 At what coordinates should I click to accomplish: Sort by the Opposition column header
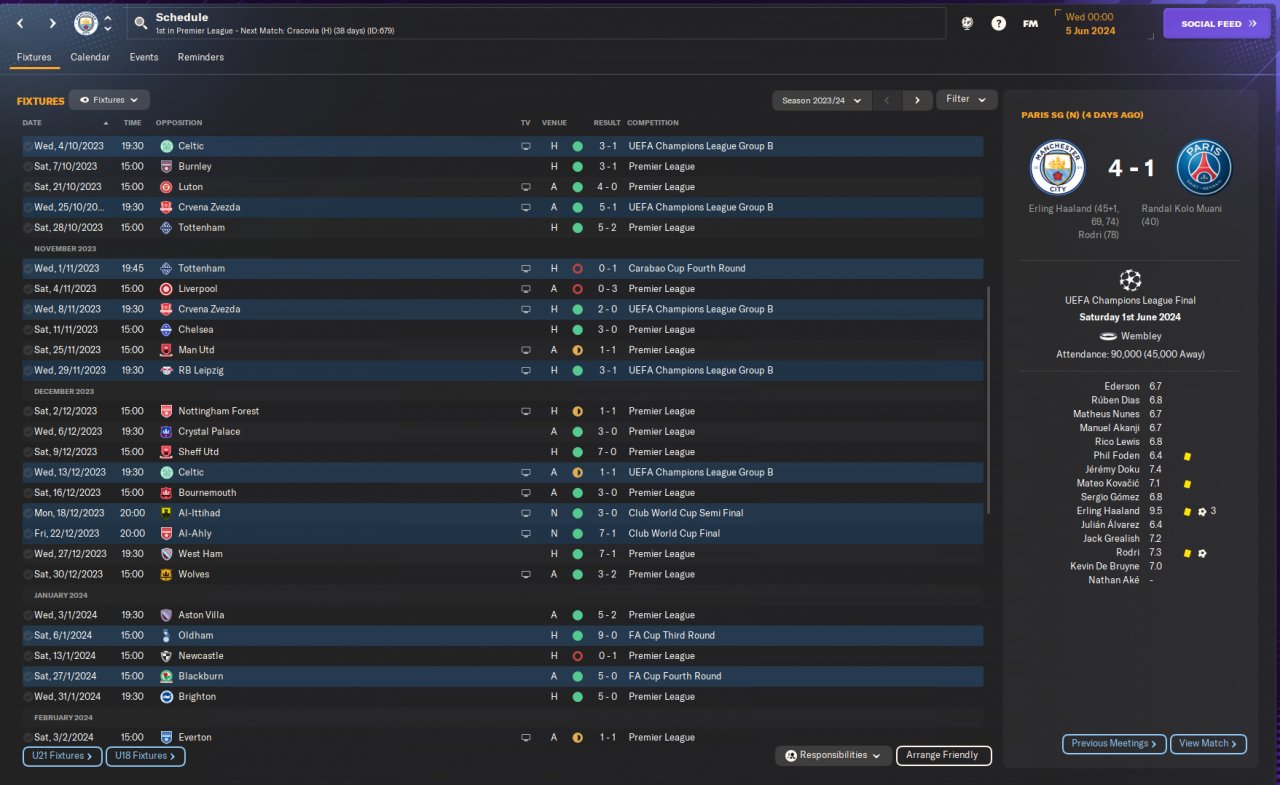pyautogui.click(x=179, y=123)
